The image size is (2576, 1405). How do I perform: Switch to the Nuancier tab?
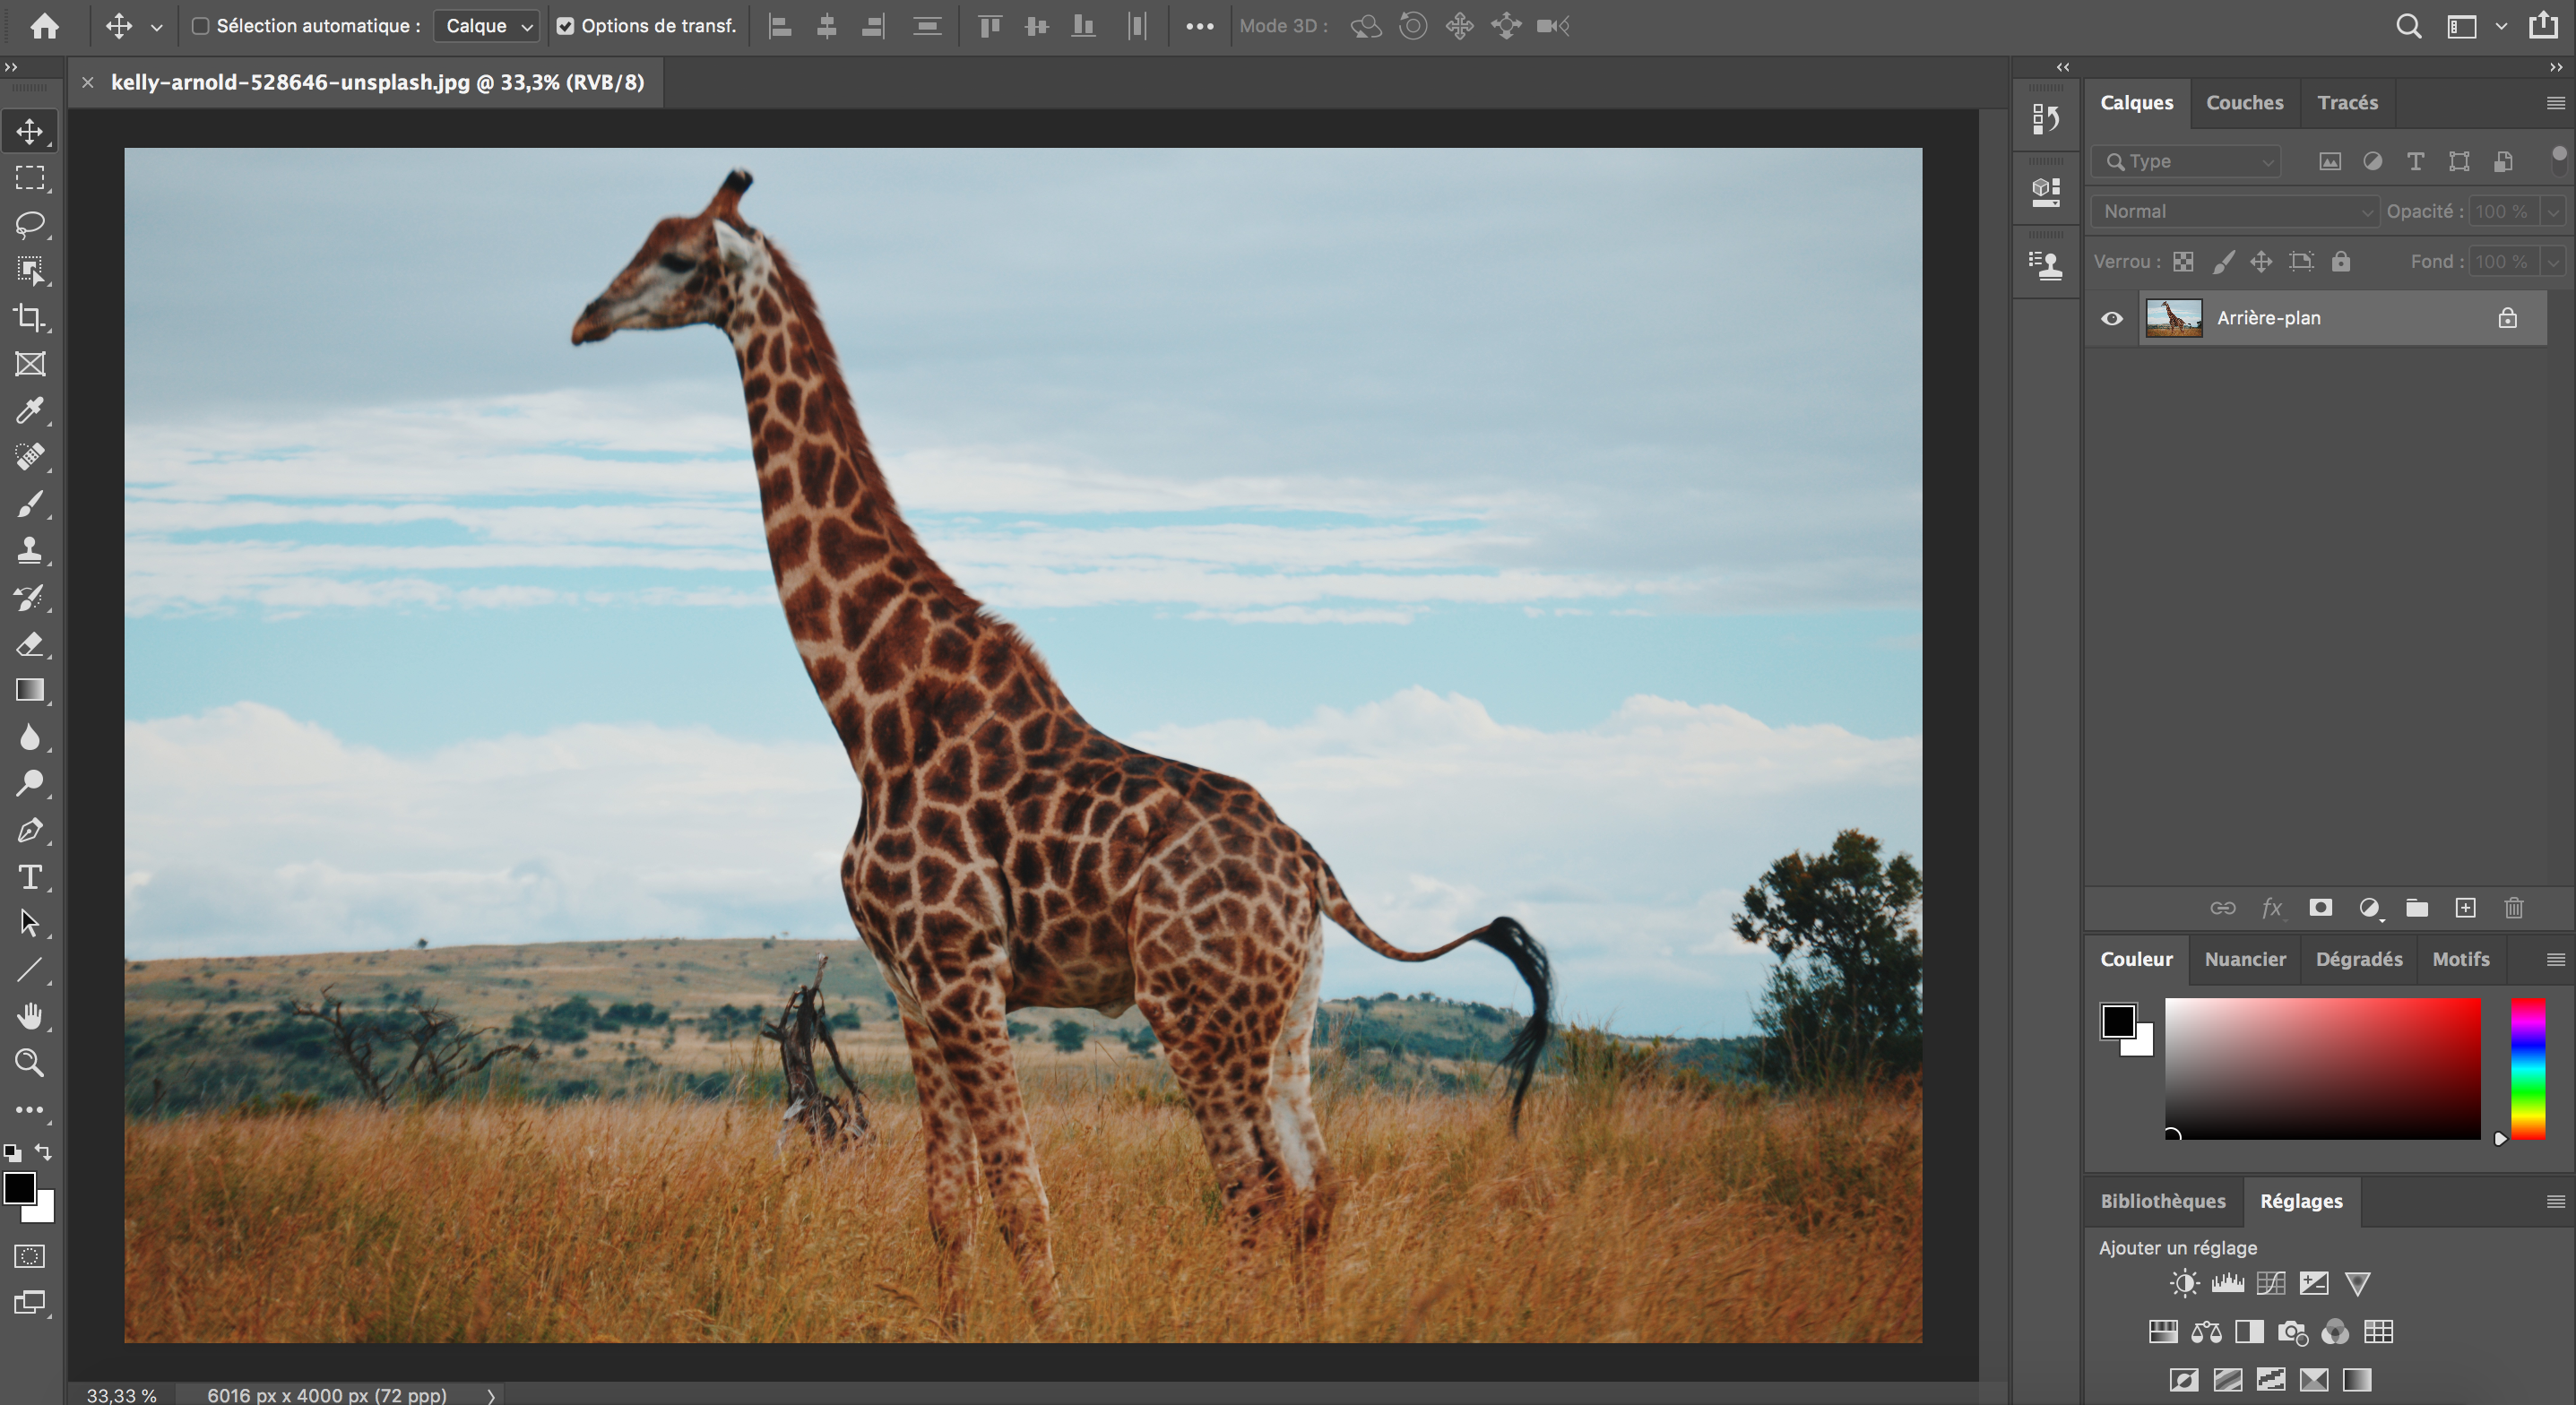2245,959
